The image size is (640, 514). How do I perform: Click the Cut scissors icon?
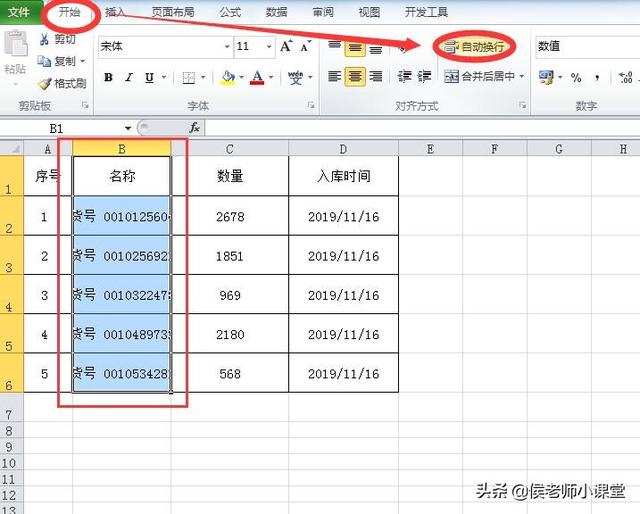point(45,40)
